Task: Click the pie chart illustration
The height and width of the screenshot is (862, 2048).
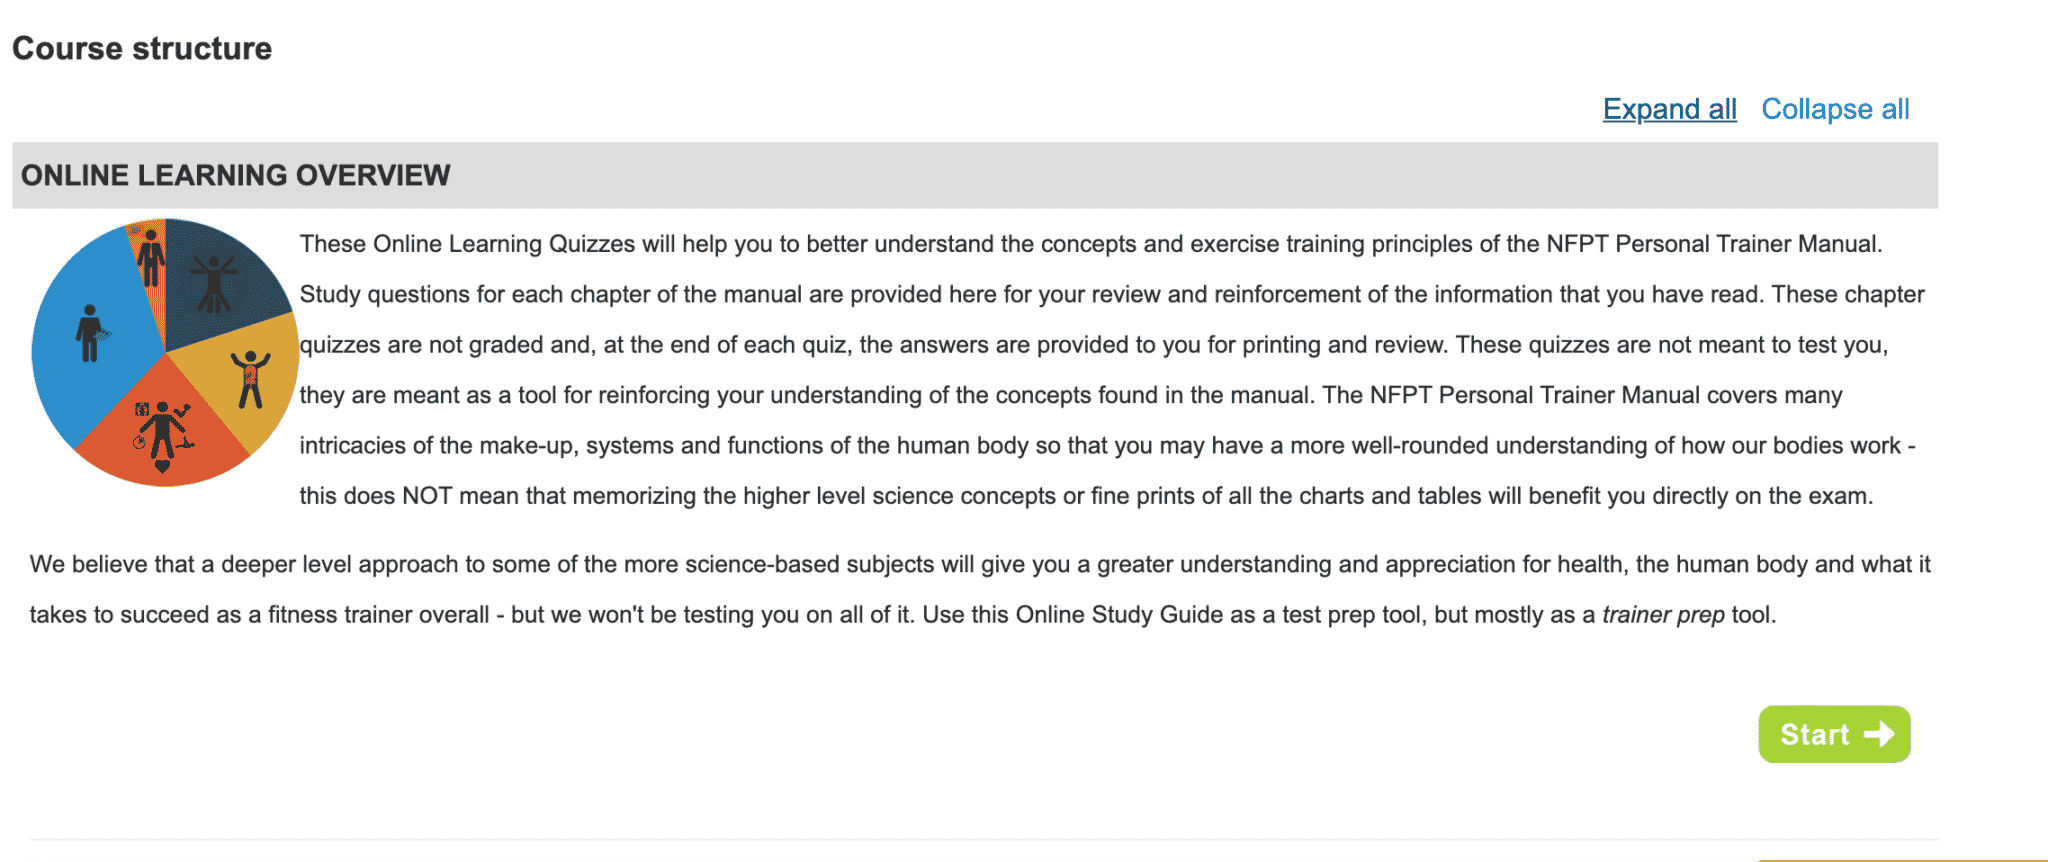Action: click(x=165, y=350)
